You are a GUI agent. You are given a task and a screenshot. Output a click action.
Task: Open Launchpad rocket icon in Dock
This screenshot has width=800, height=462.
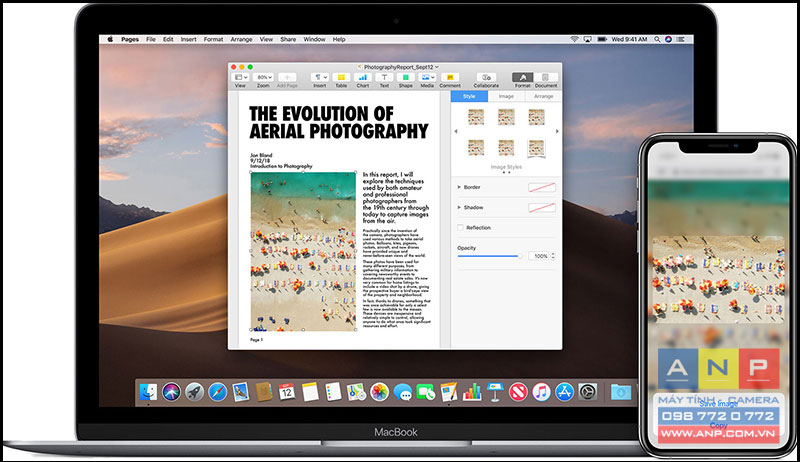click(194, 392)
